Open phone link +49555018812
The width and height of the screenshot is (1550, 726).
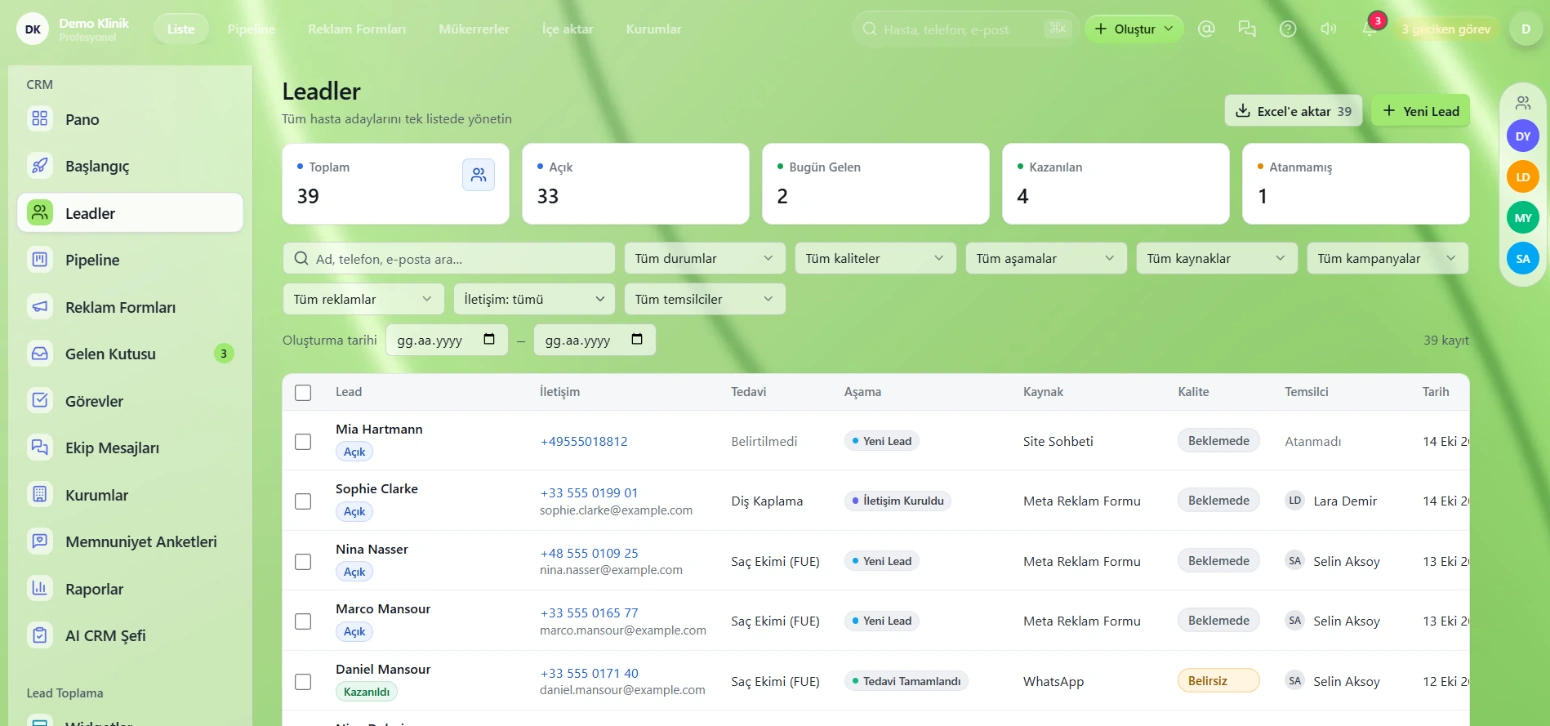coord(584,441)
